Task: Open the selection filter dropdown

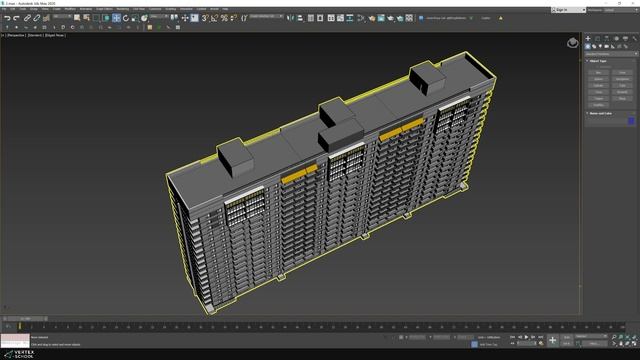Action: tap(62, 16)
